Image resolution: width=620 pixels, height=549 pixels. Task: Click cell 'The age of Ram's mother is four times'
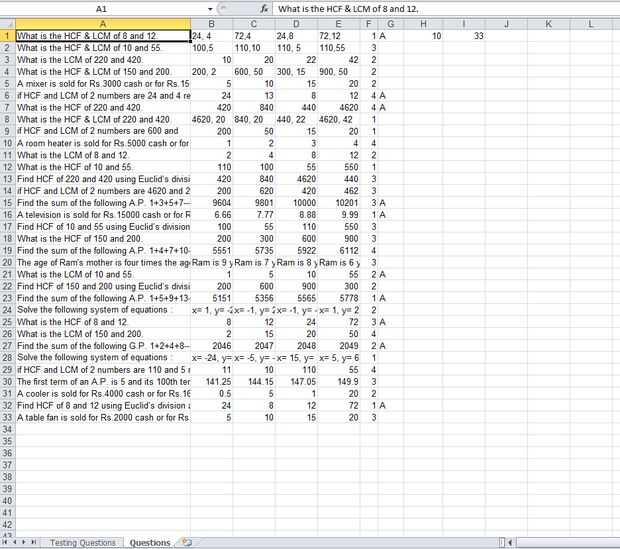coord(103,262)
